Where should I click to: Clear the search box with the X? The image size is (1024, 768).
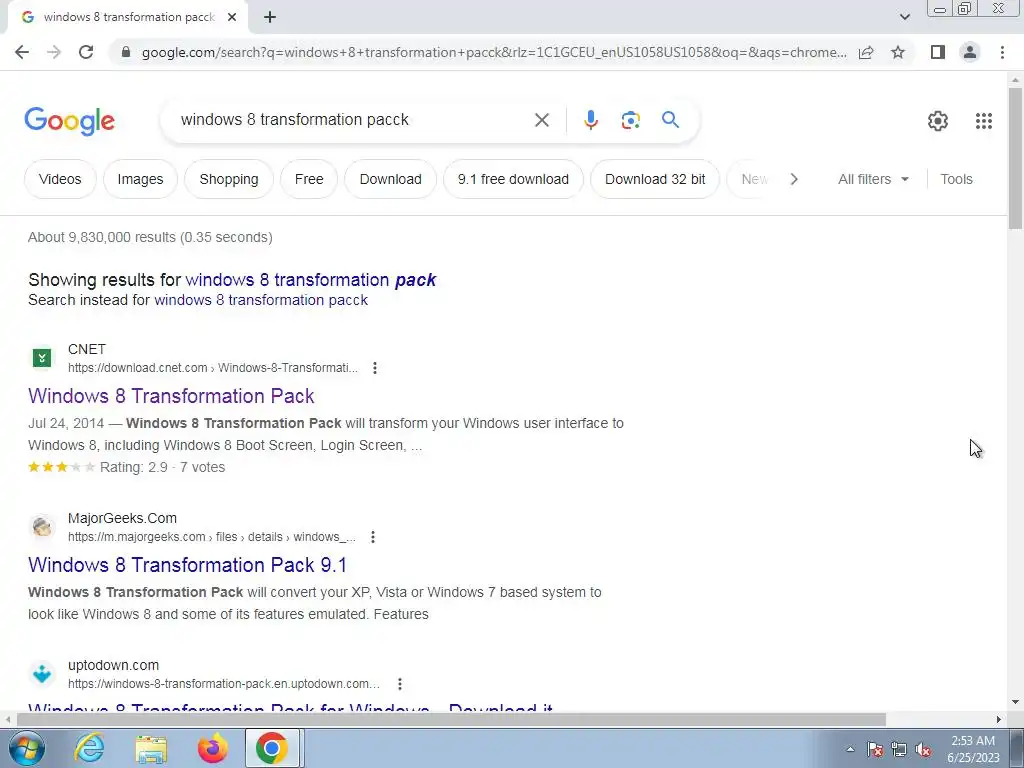pyautogui.click(x=541, y=120)
